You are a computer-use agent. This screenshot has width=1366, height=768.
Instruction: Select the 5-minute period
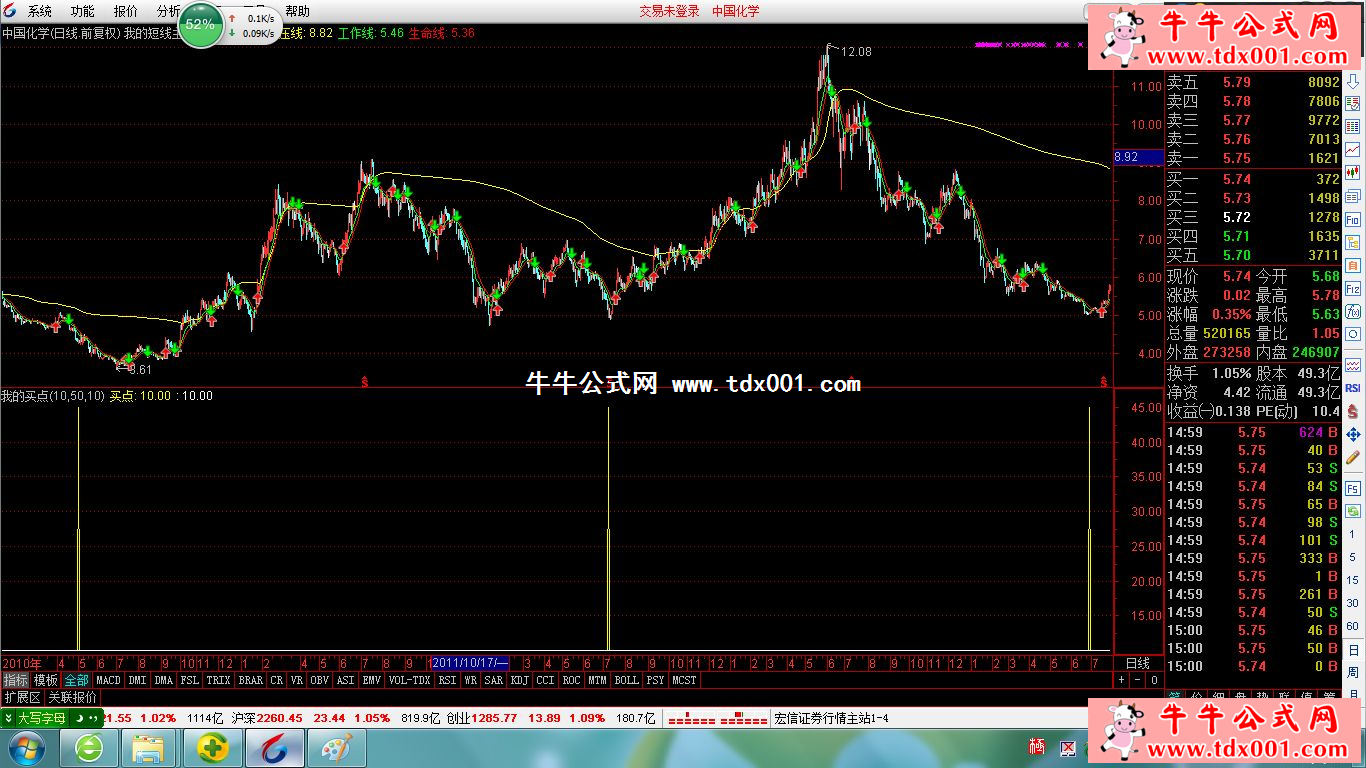[1353, 558]
